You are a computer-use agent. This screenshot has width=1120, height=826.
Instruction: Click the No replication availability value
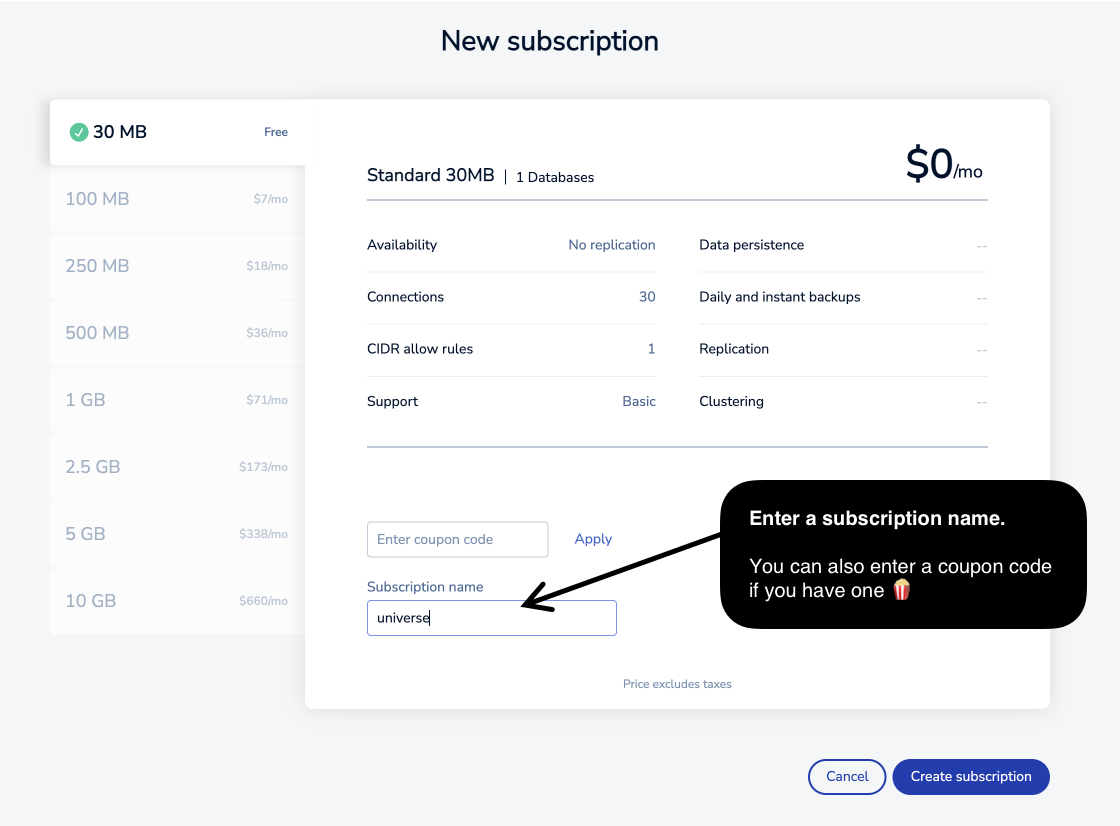(611, 245)
